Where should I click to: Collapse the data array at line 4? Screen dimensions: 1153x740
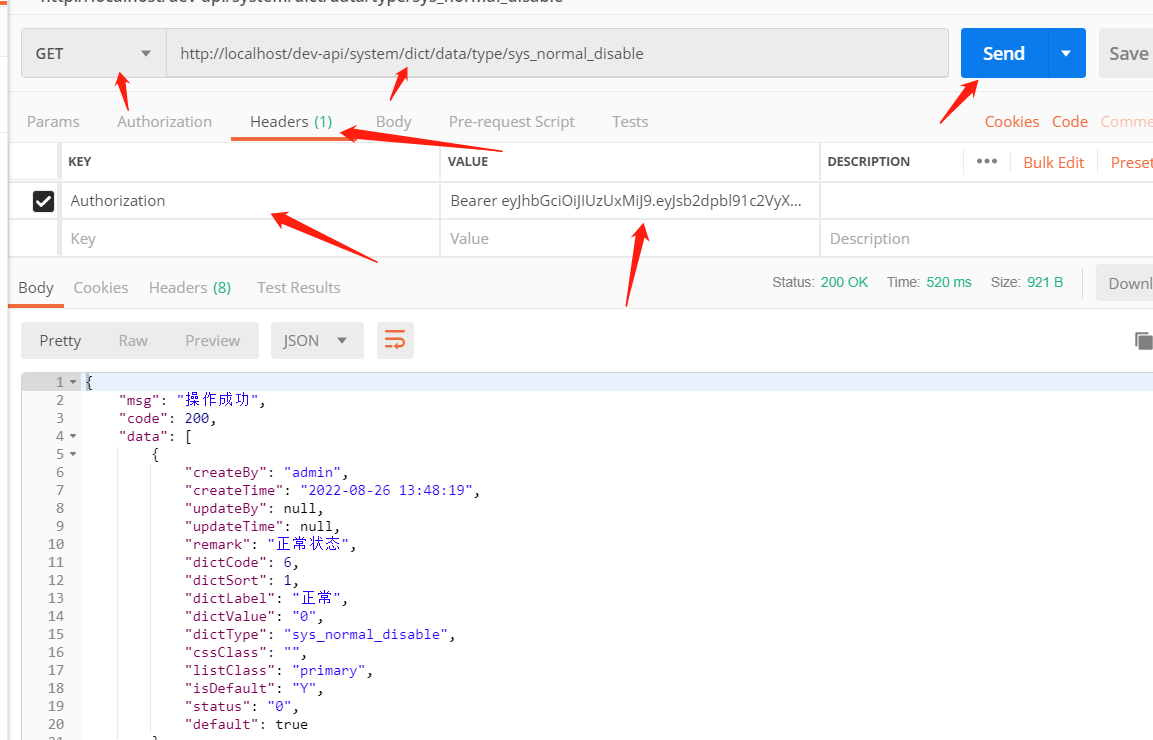[x=73, y=436]
